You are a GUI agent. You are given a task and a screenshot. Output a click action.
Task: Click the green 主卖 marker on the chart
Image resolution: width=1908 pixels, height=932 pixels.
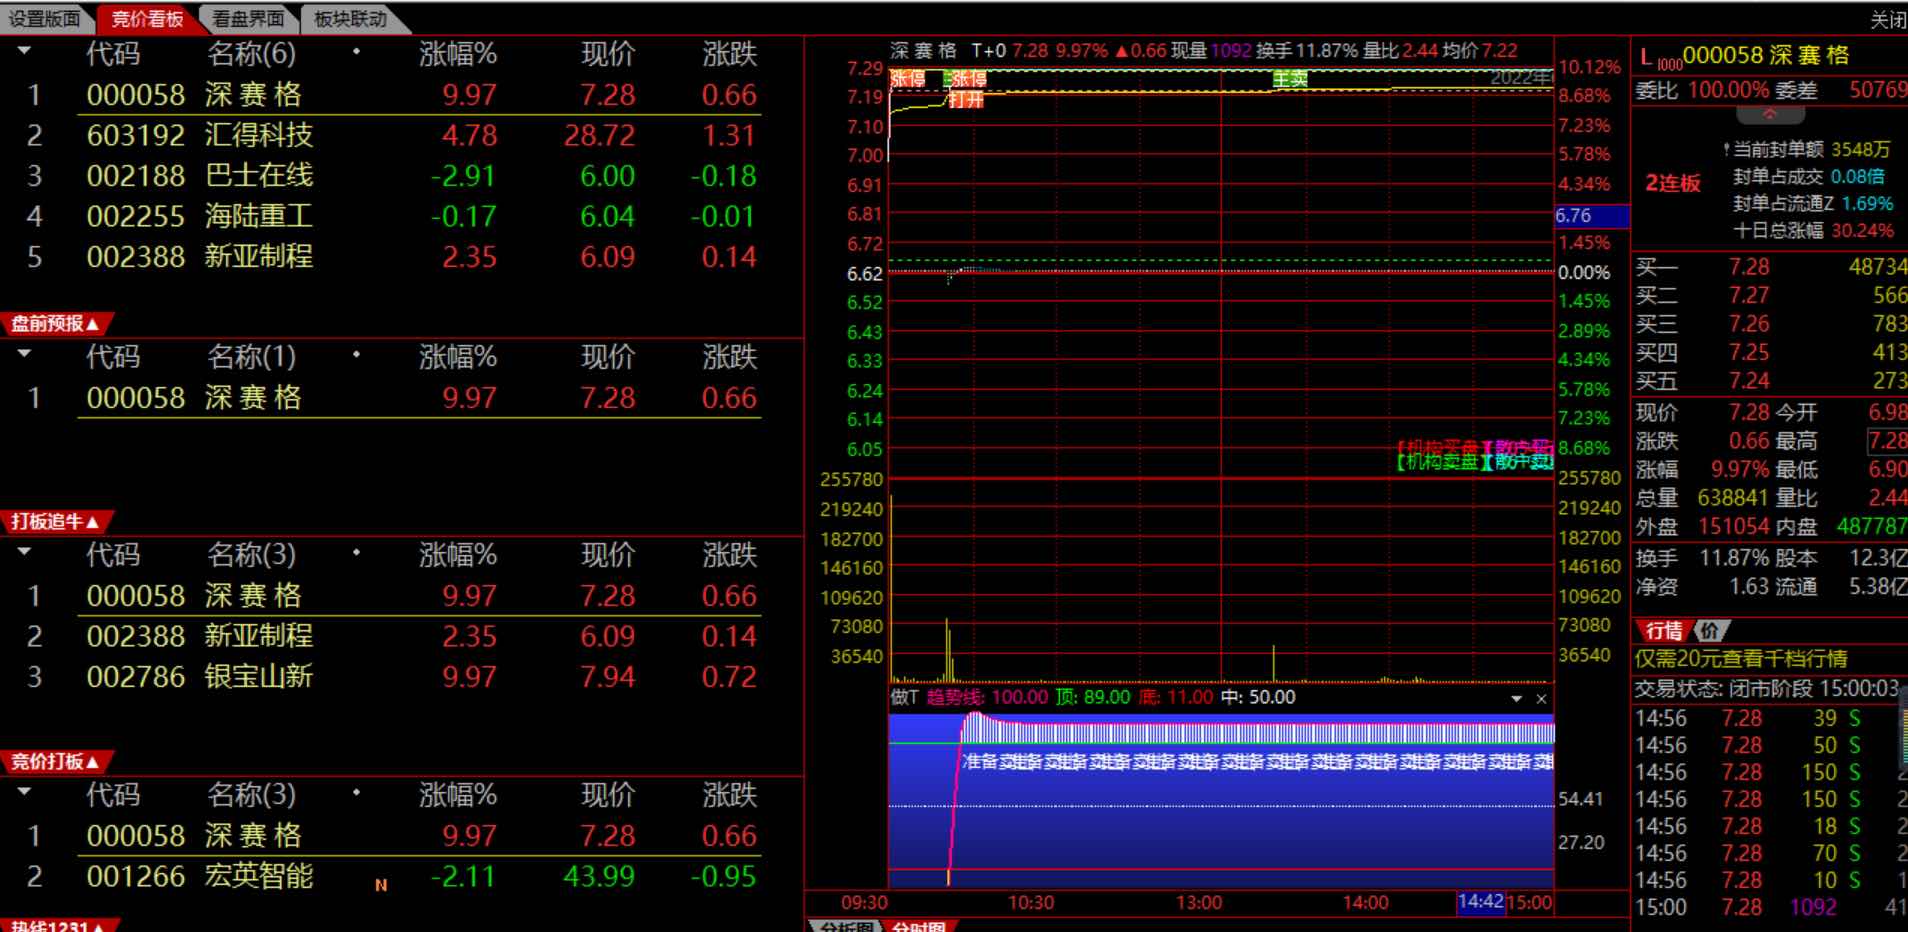point(1289,78)
